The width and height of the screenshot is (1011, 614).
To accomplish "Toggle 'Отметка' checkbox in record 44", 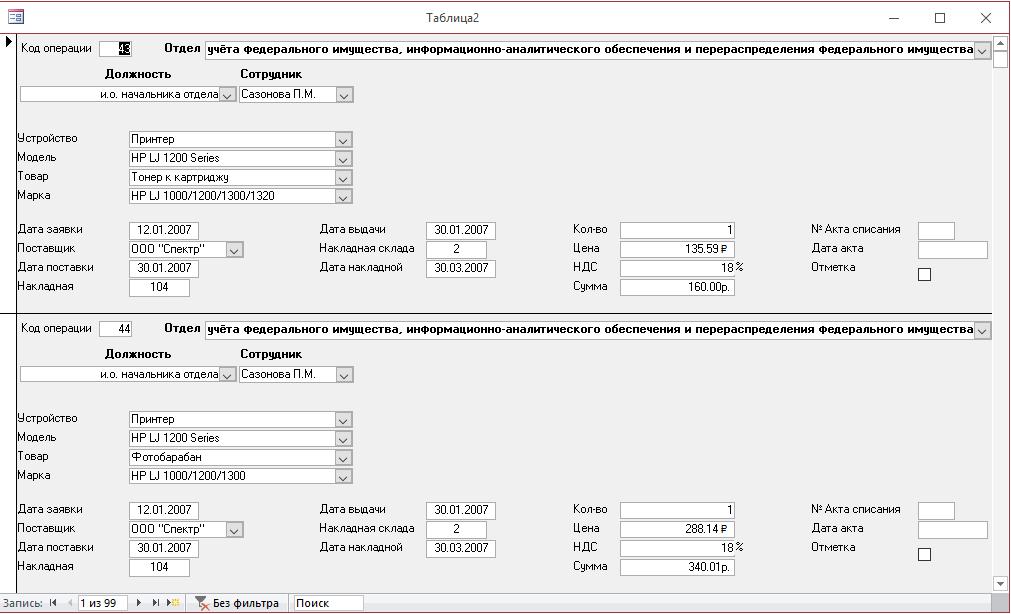I will (x=924, y=554).
